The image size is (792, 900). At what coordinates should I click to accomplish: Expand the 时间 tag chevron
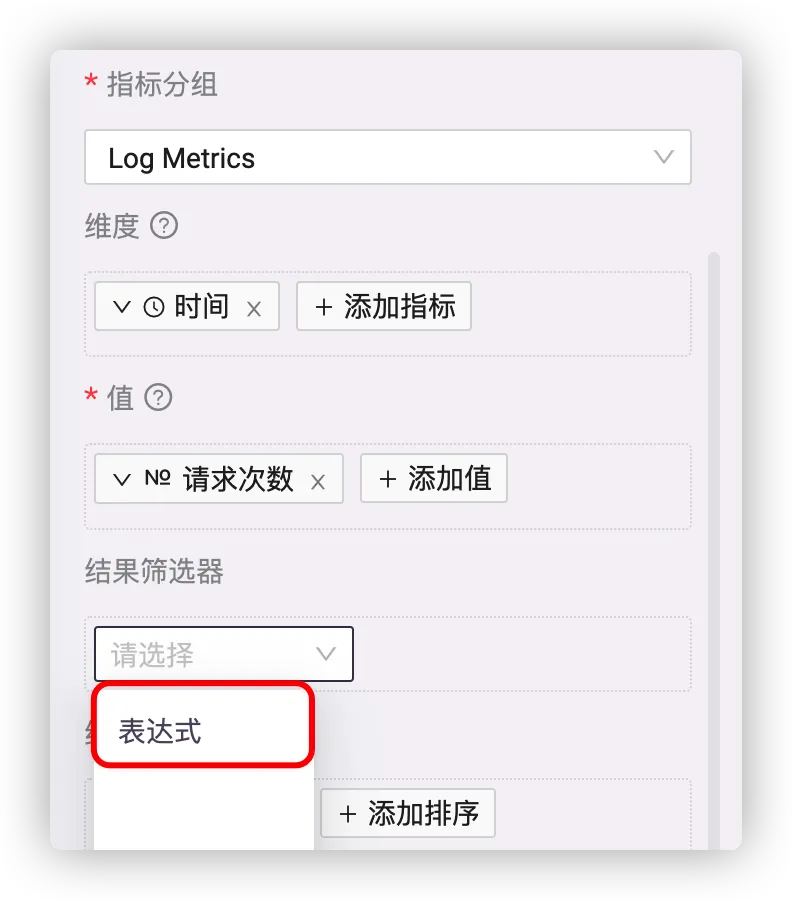(x=122, y=307)
